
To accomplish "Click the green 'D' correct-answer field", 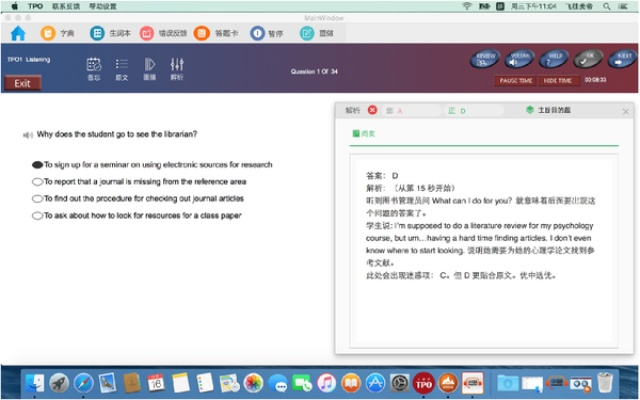I will pyautogui.click(x=475, y=111).
